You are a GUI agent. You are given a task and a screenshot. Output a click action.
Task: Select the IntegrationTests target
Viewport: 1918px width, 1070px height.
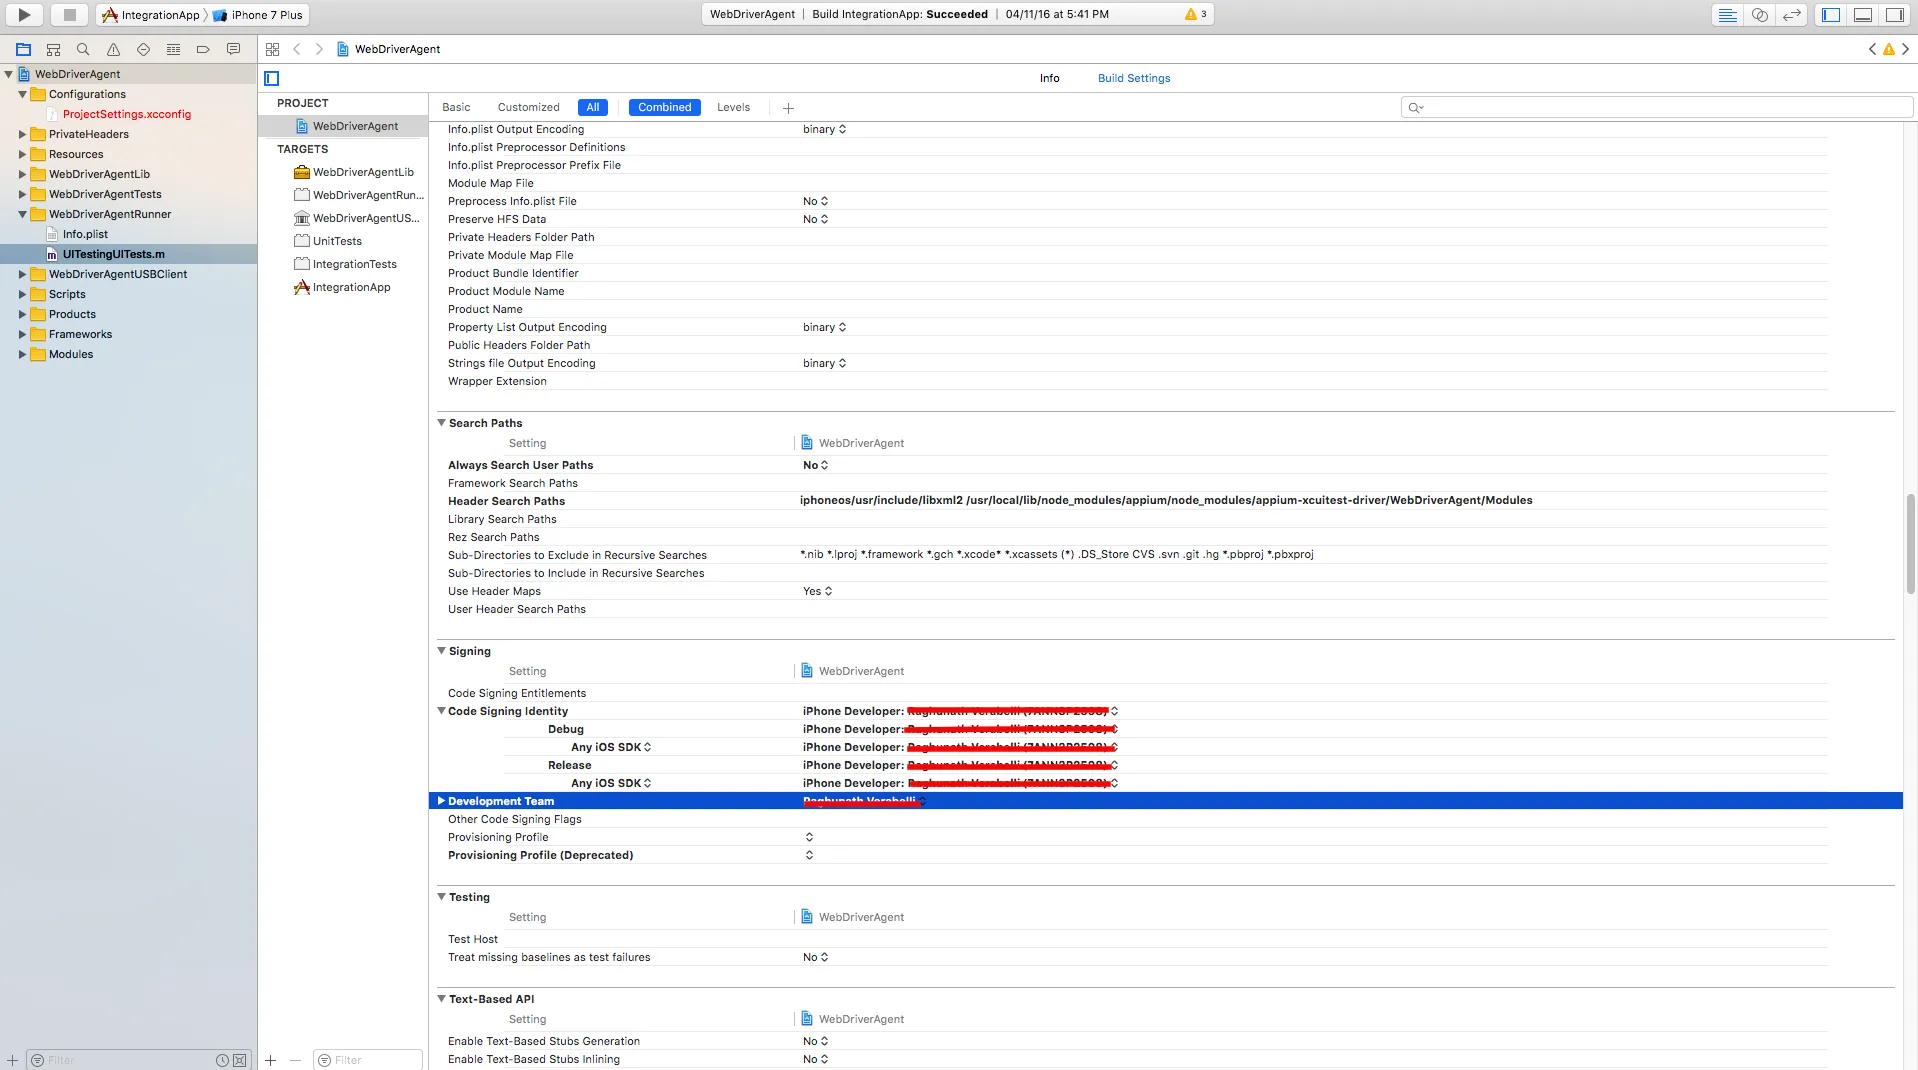click(x=346, y=264)
